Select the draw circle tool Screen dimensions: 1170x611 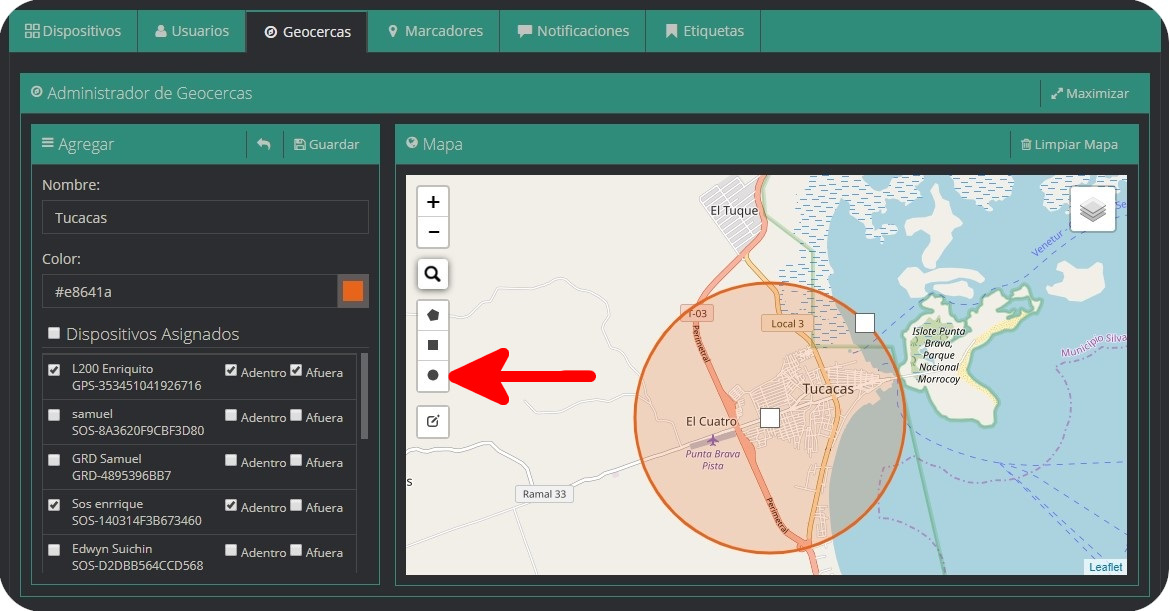pos(433,375)
